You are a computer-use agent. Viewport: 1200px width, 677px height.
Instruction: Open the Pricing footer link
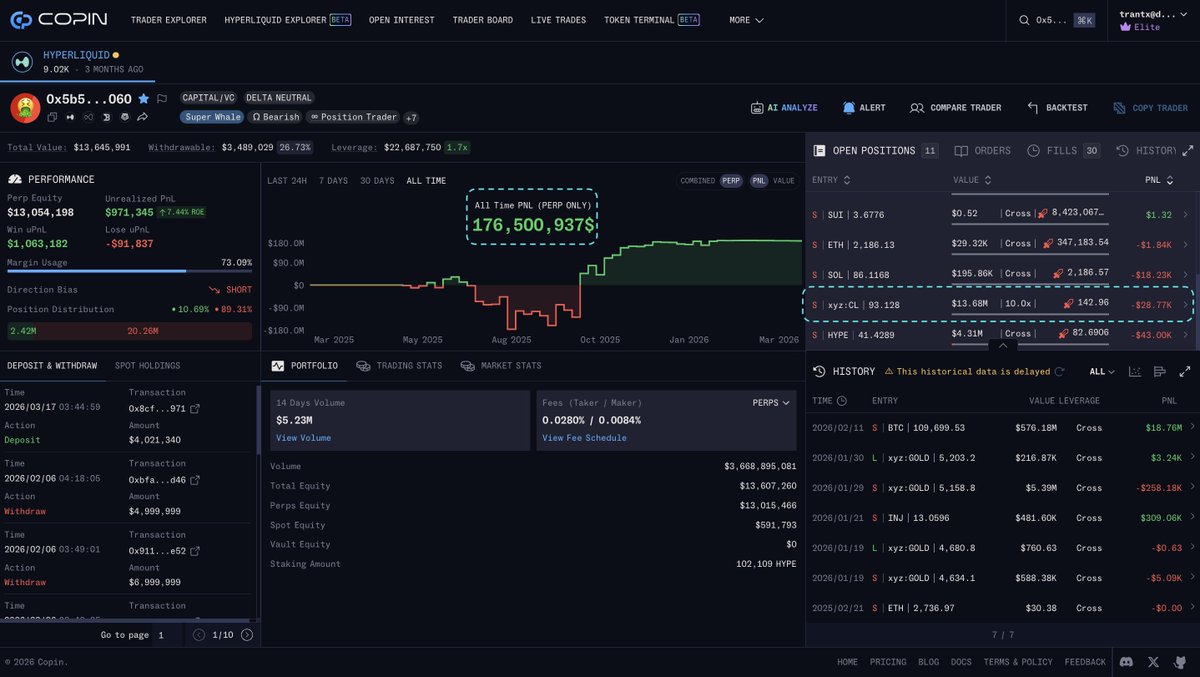(x=888, y=662)
